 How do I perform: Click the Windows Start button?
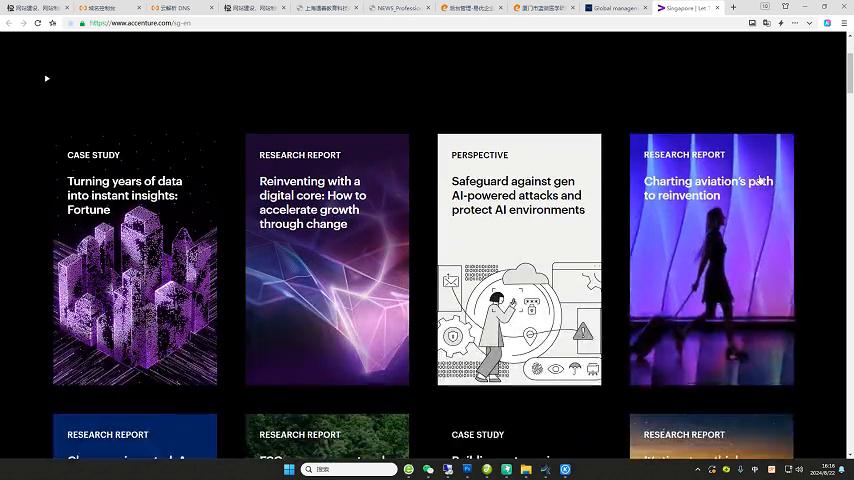[289, 469]
